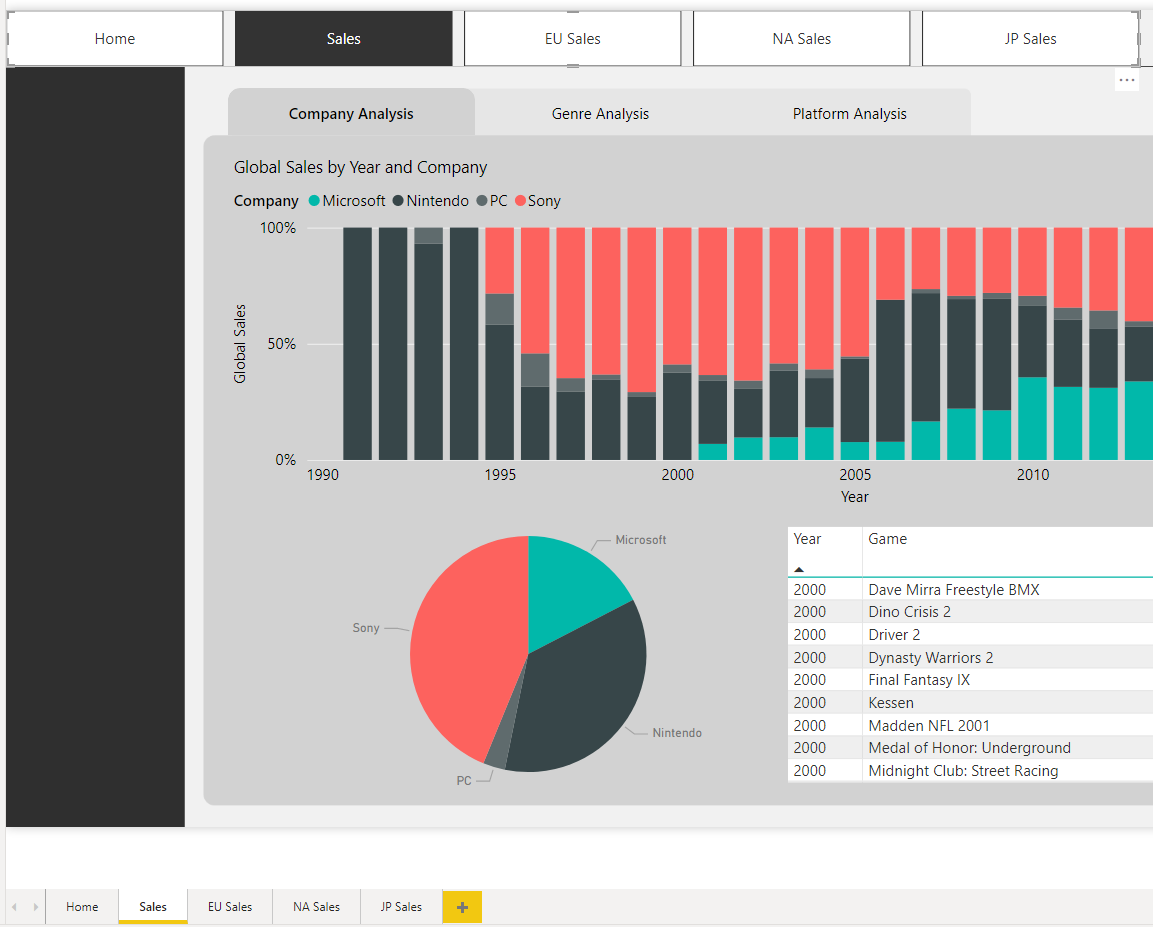Select the Madden NFL 2001 row
This screenshot has width=1153, height=927.
click(x=970, y=726)
